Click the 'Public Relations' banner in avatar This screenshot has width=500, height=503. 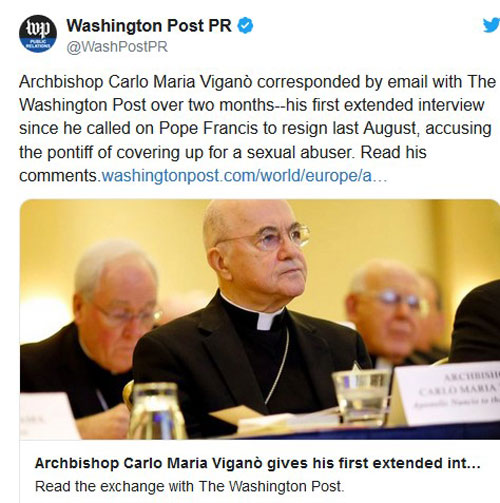(38, 44)
